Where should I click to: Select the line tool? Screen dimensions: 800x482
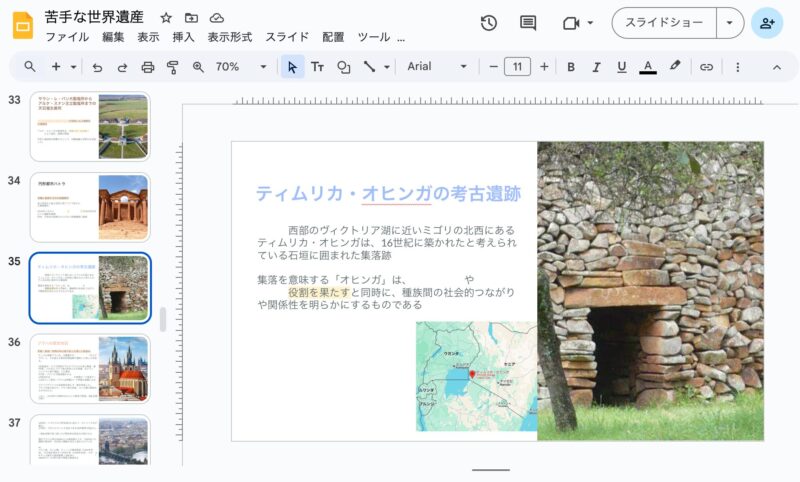coord(369,67)
